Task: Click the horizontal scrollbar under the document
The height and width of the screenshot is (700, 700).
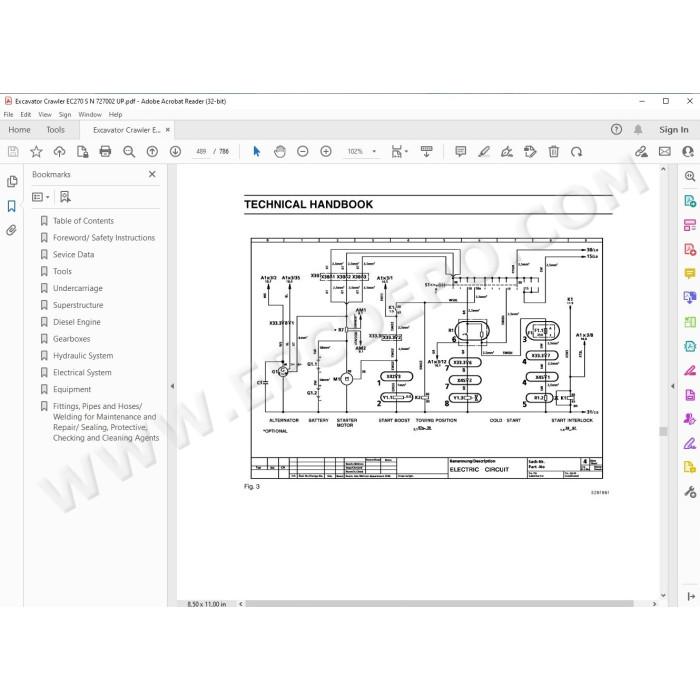Action: 439,604
